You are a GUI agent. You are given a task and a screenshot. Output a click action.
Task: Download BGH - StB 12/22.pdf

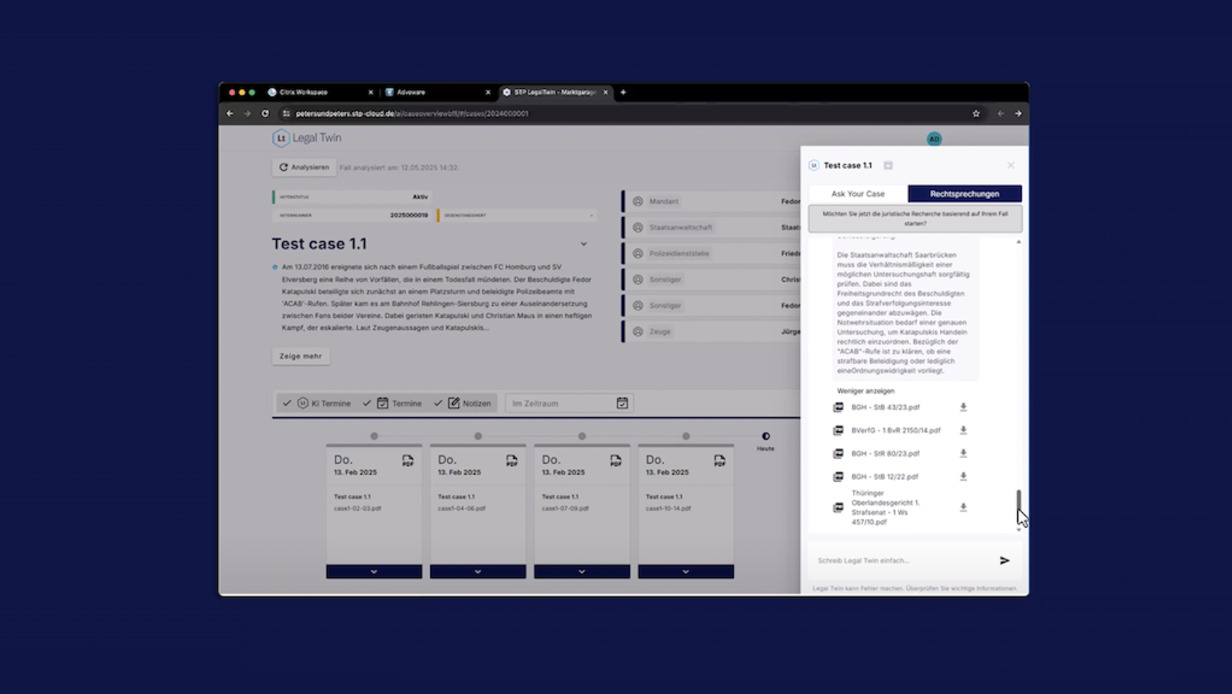coord(963,476)
